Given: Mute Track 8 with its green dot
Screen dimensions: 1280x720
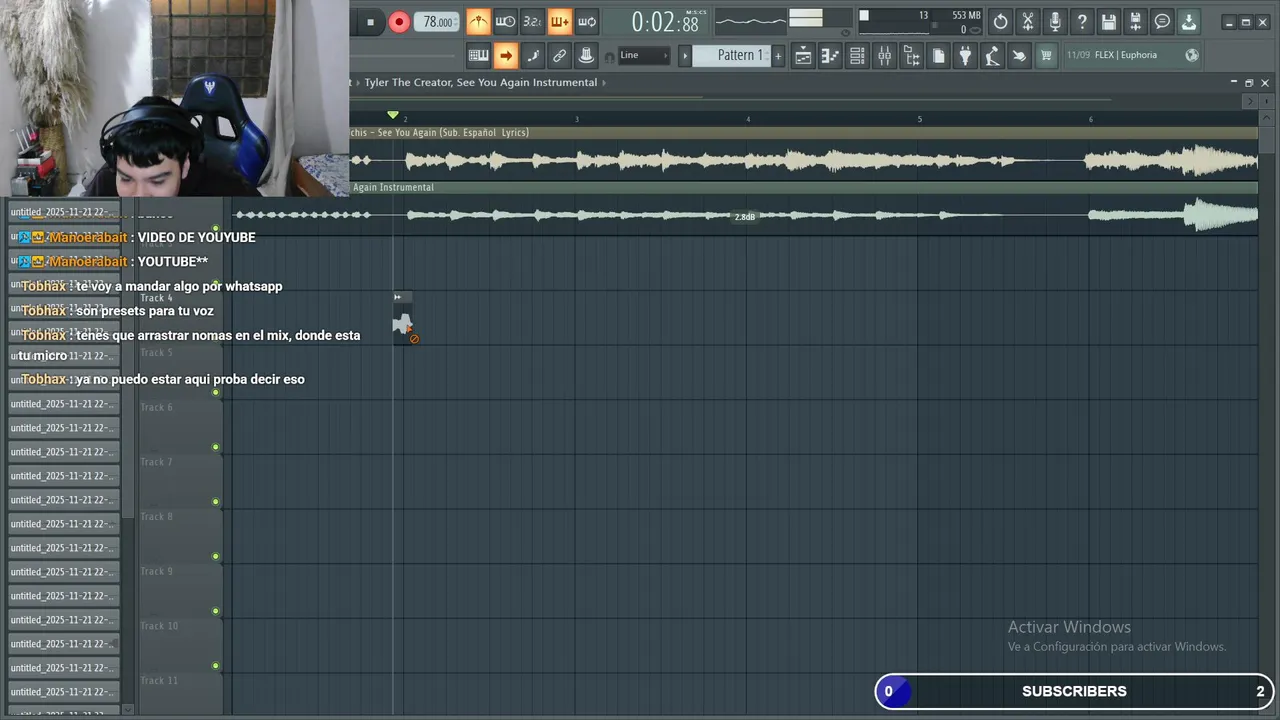Looking at the screenshot, I should click(215, 557).
